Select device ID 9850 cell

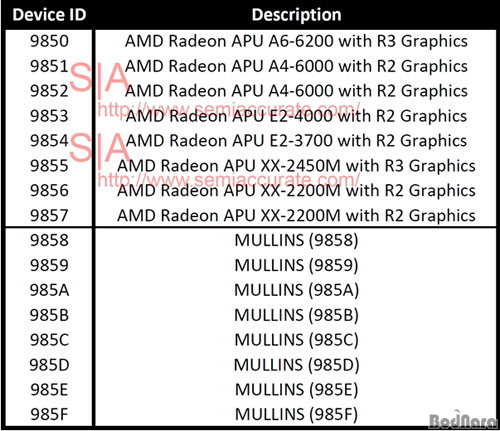tap(49, 41)
